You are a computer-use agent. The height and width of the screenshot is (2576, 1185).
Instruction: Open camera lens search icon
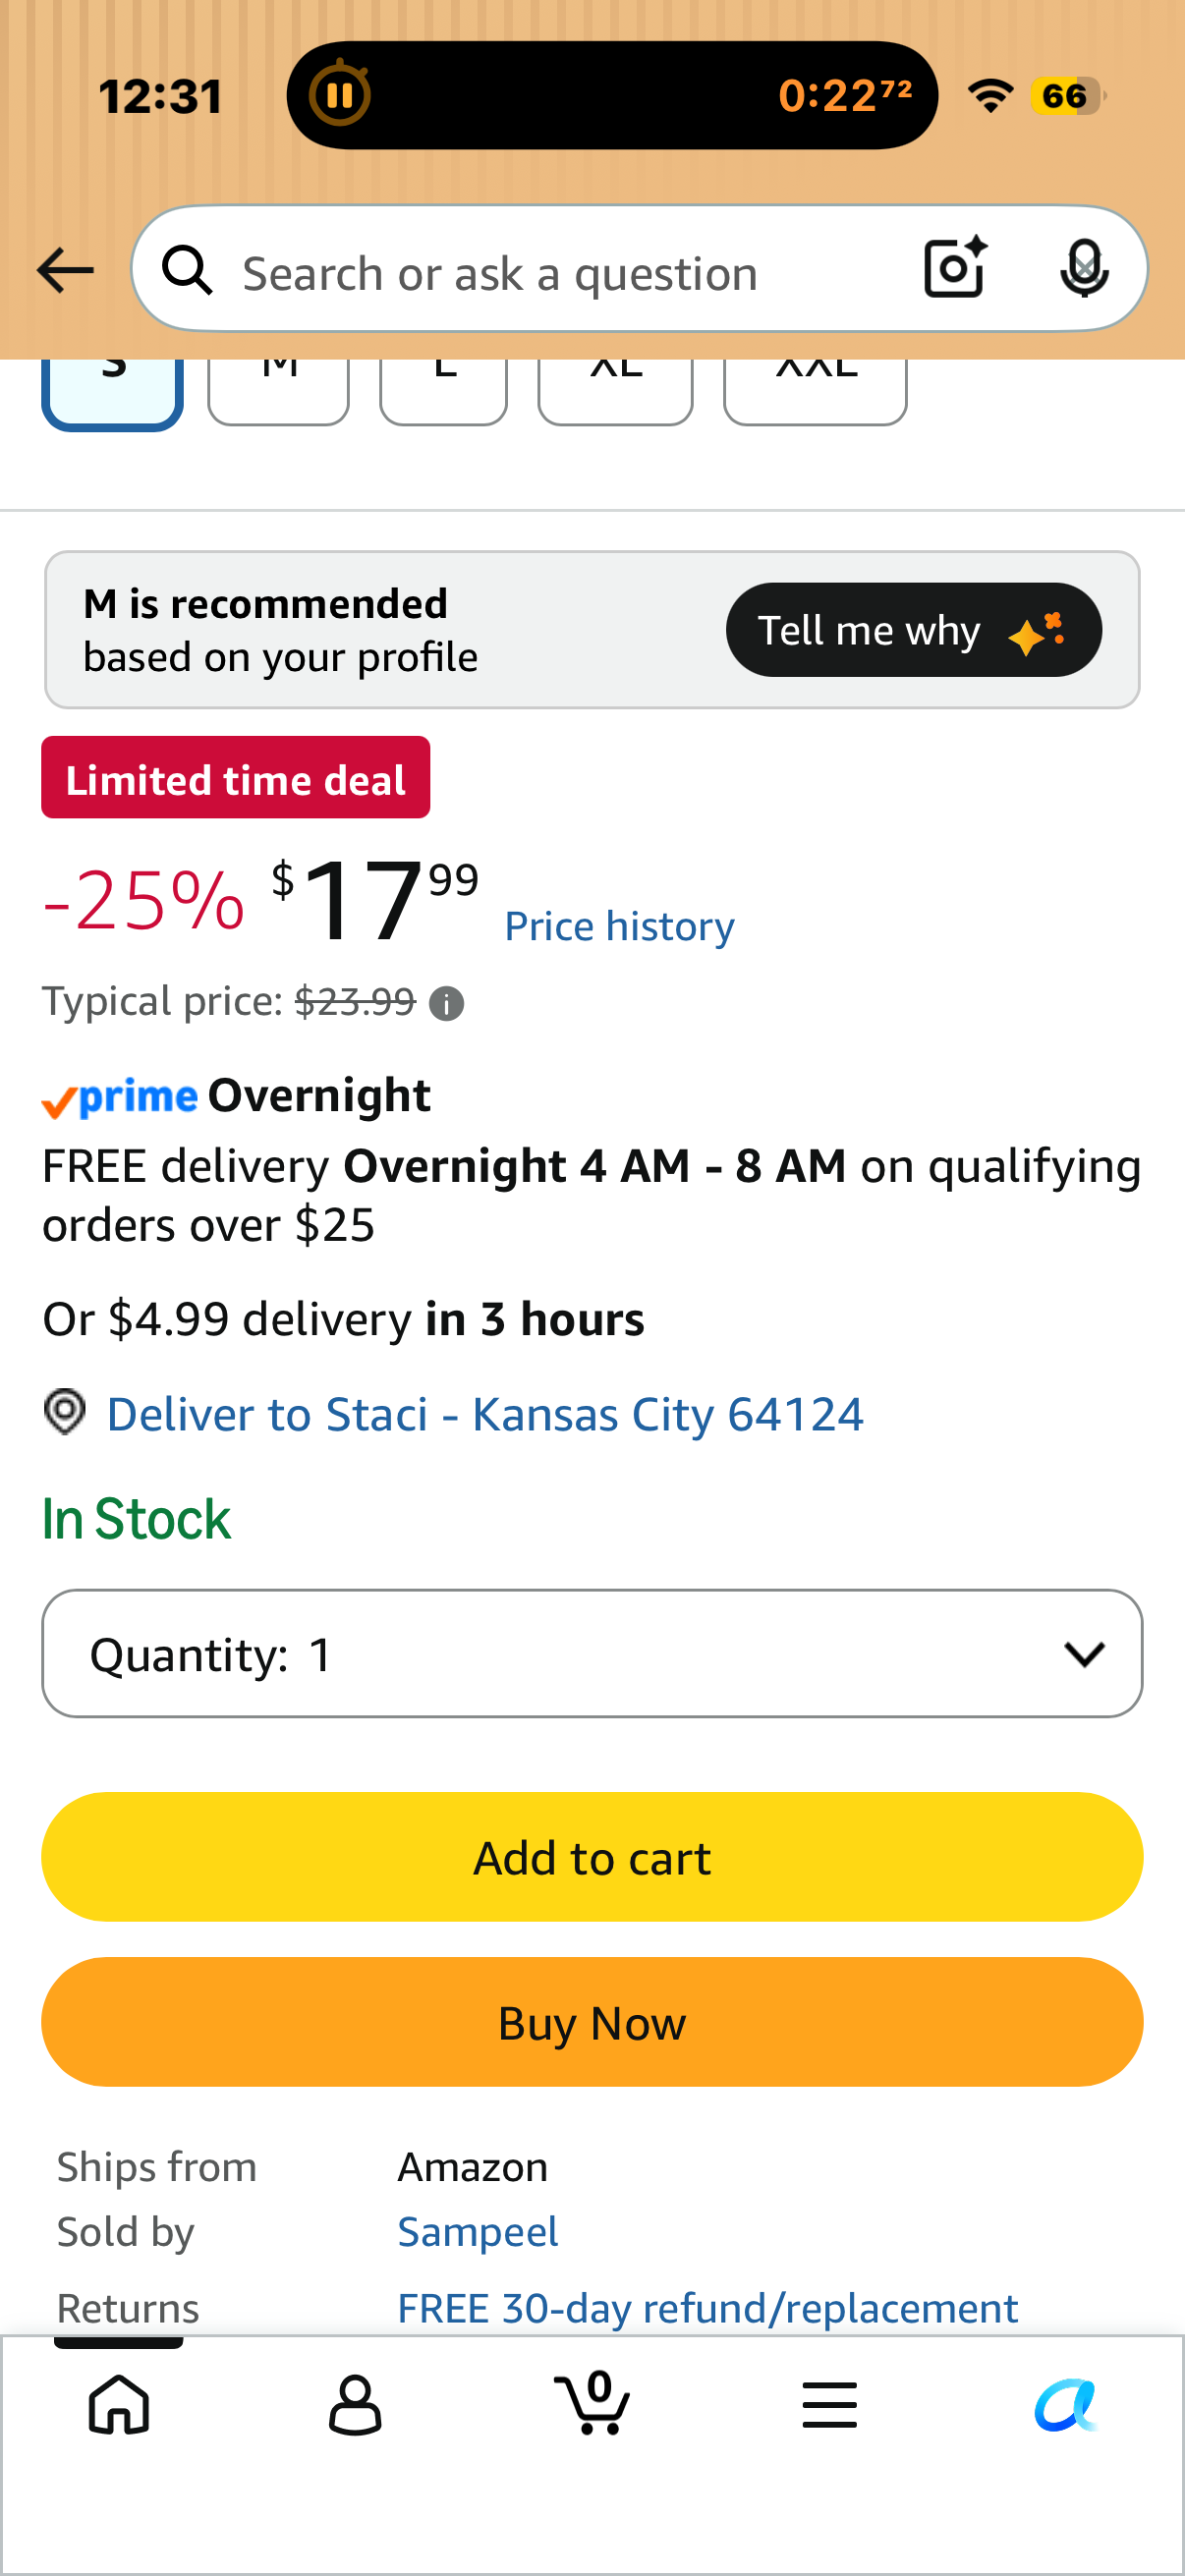[955, 268]
